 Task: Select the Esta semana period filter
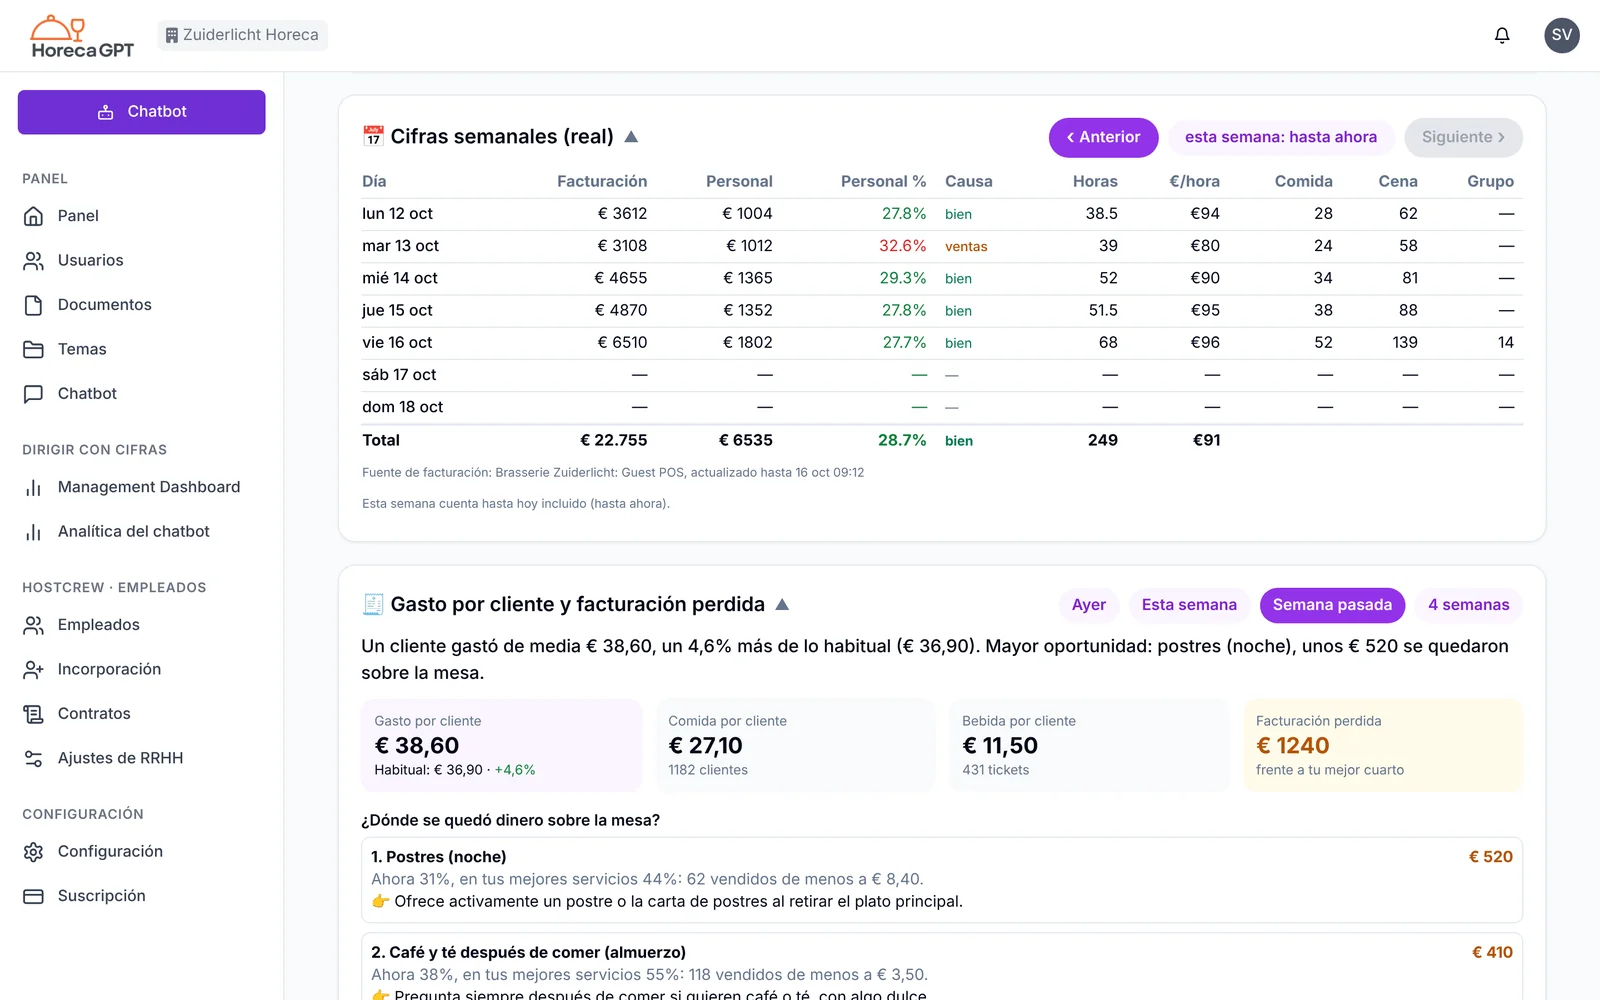1189,605
